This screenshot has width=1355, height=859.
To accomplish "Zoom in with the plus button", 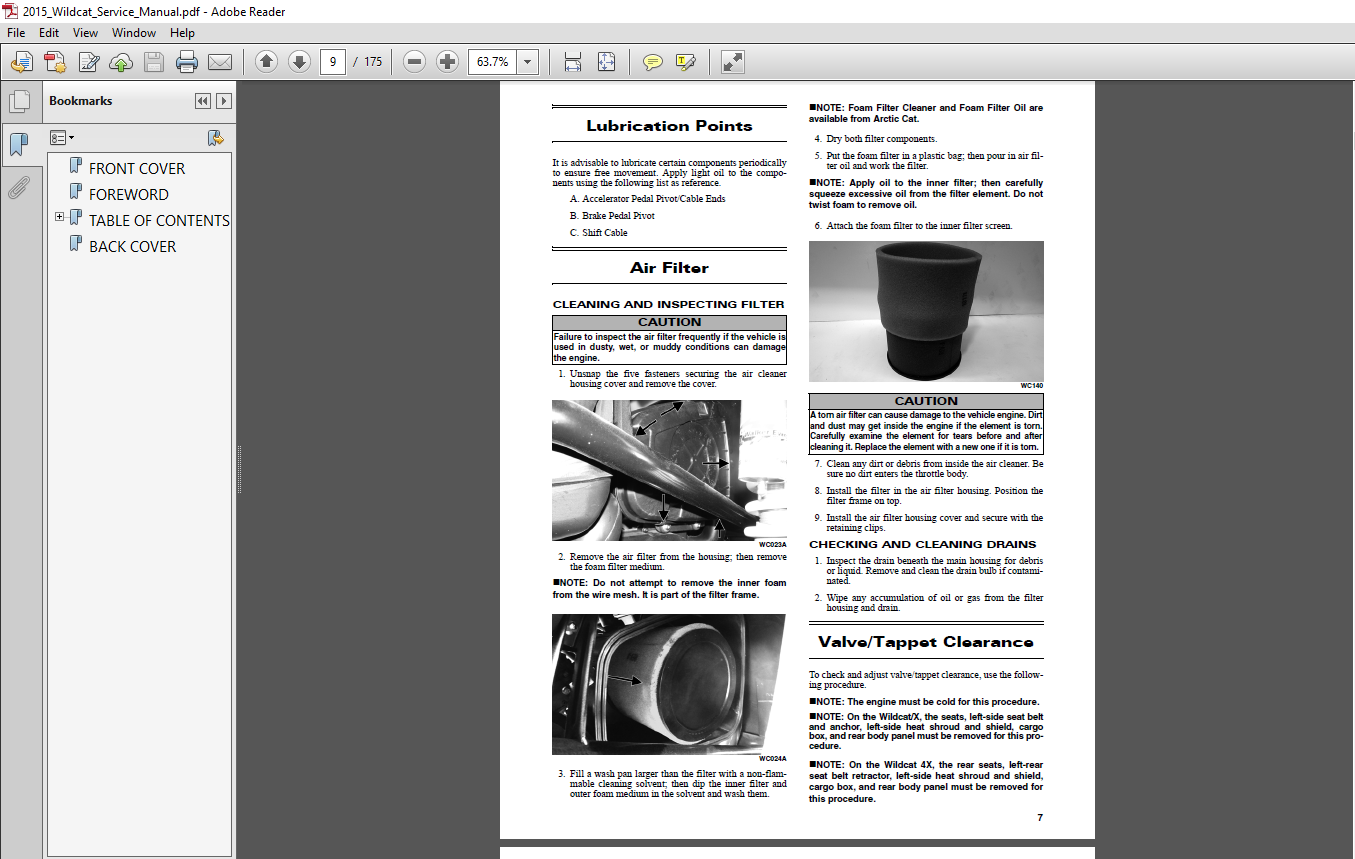I will coord(448,62).
